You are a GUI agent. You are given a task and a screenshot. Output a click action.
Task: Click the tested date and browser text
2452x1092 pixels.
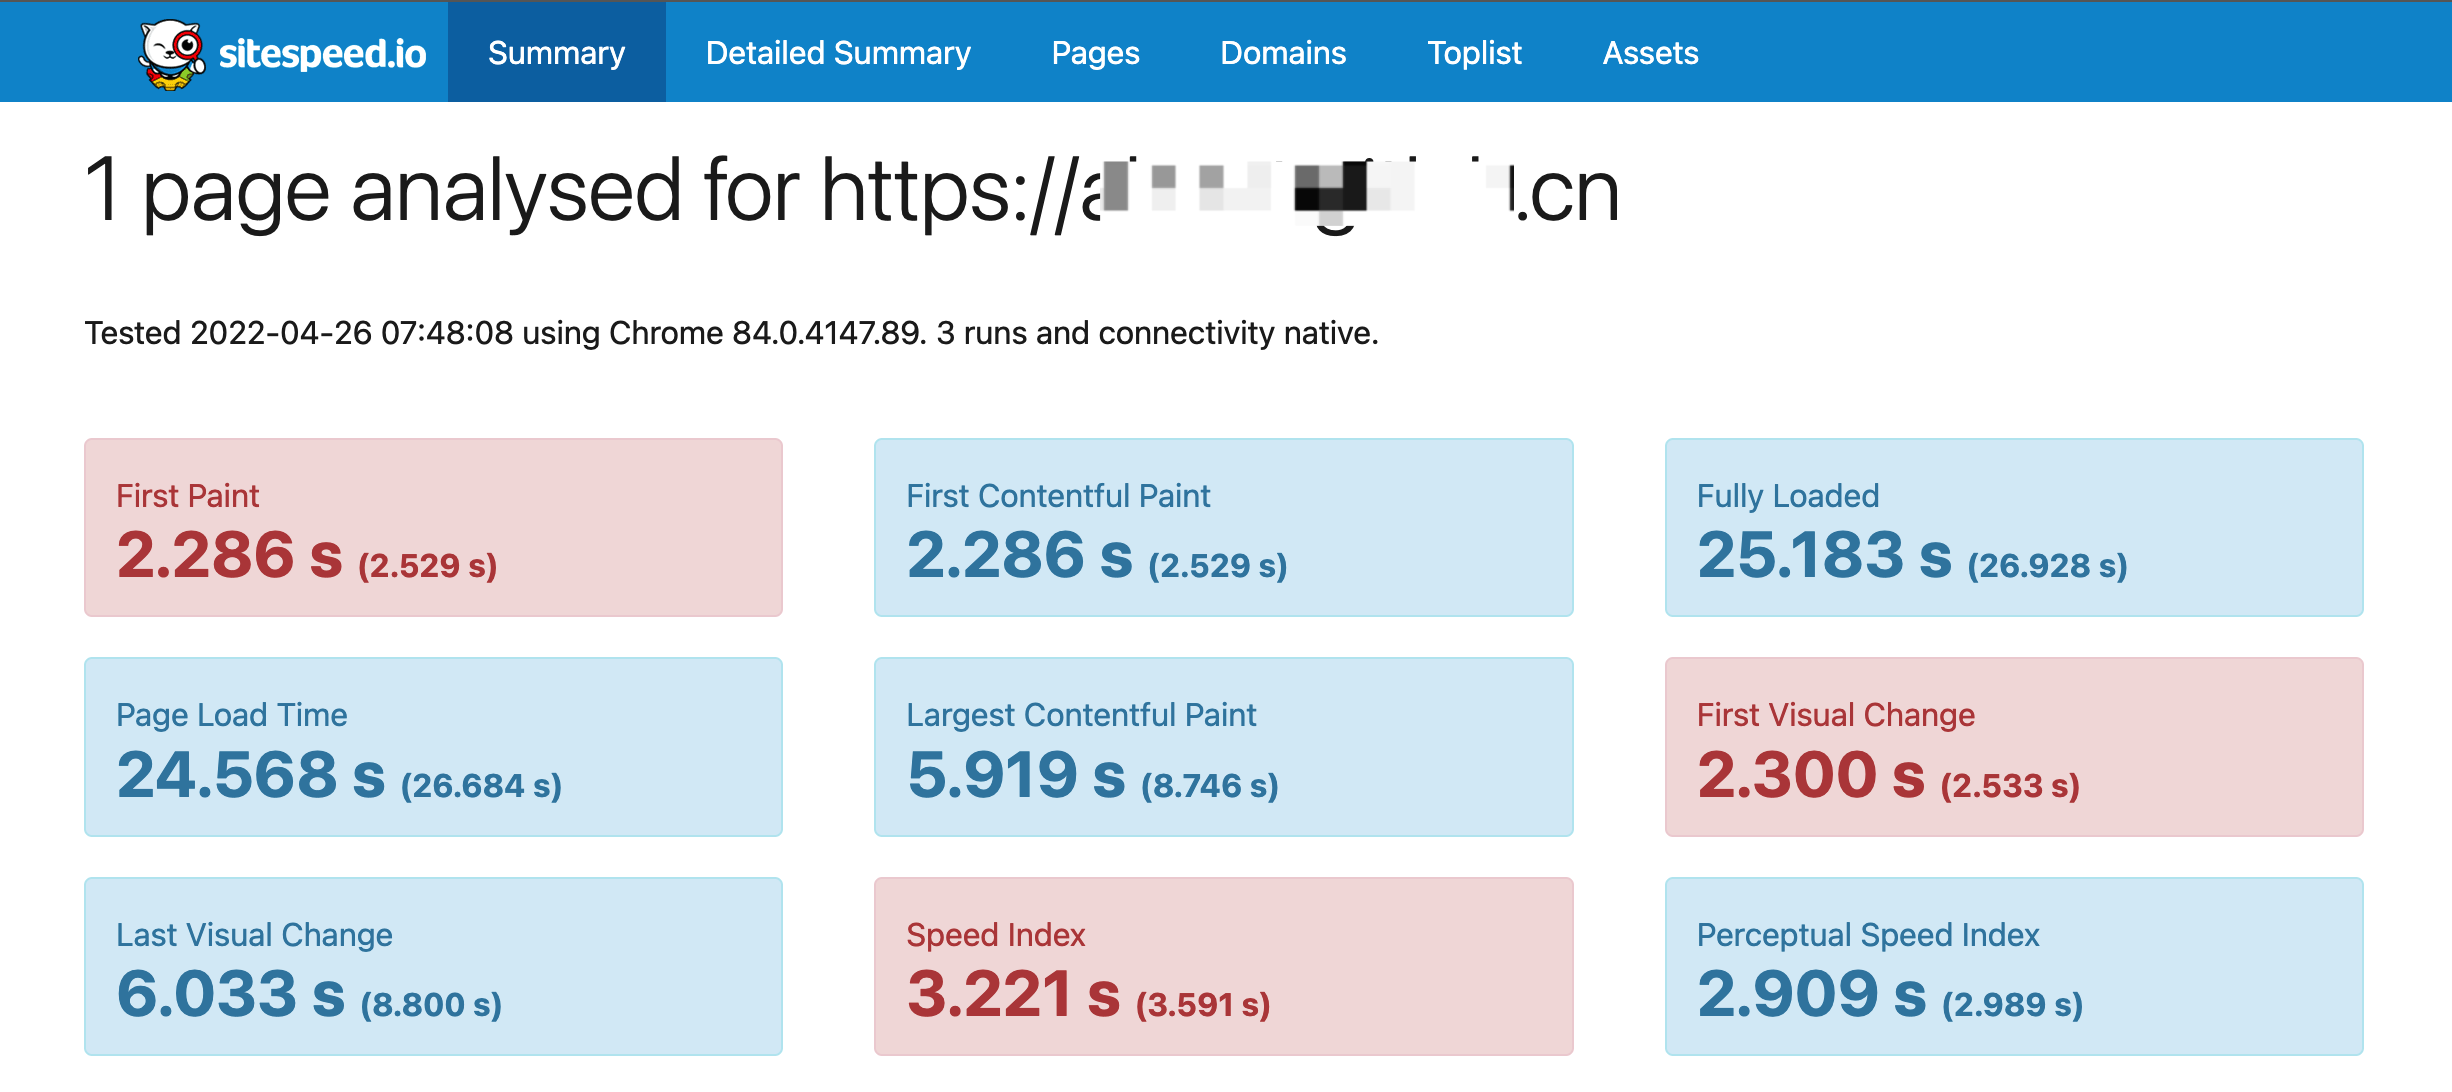[731, 333]
